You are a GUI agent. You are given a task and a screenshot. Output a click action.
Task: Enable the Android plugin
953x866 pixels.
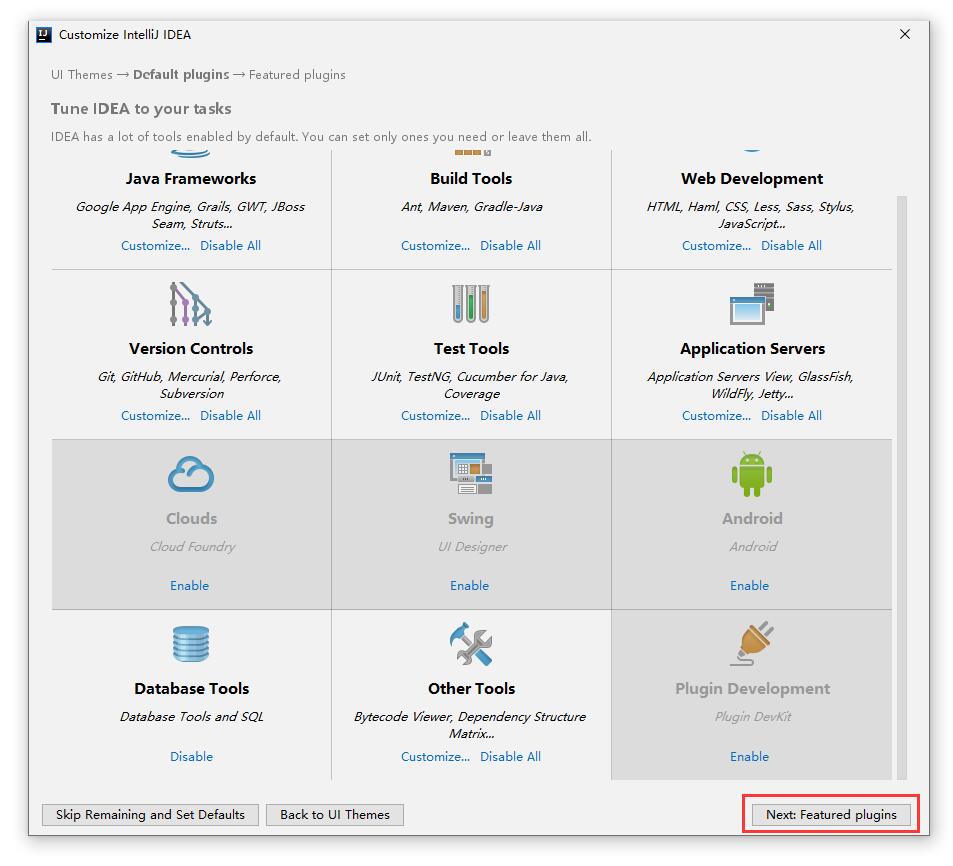[x=750, y=586]
